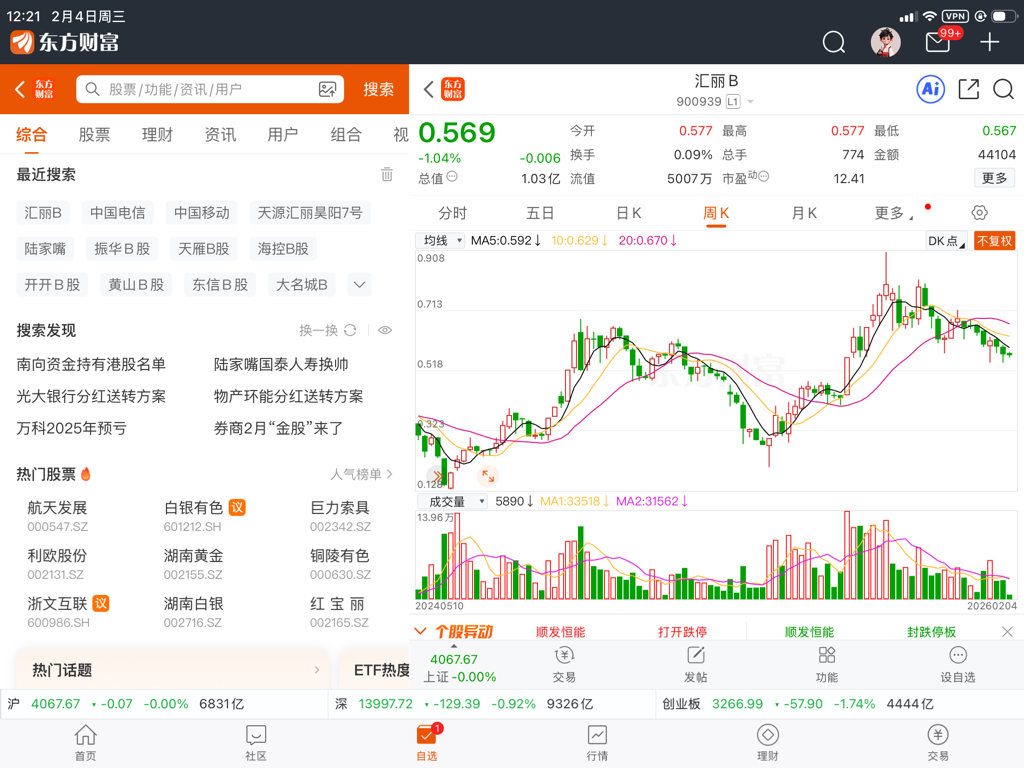Open DK点 dropdown

[x=946, y=240]
